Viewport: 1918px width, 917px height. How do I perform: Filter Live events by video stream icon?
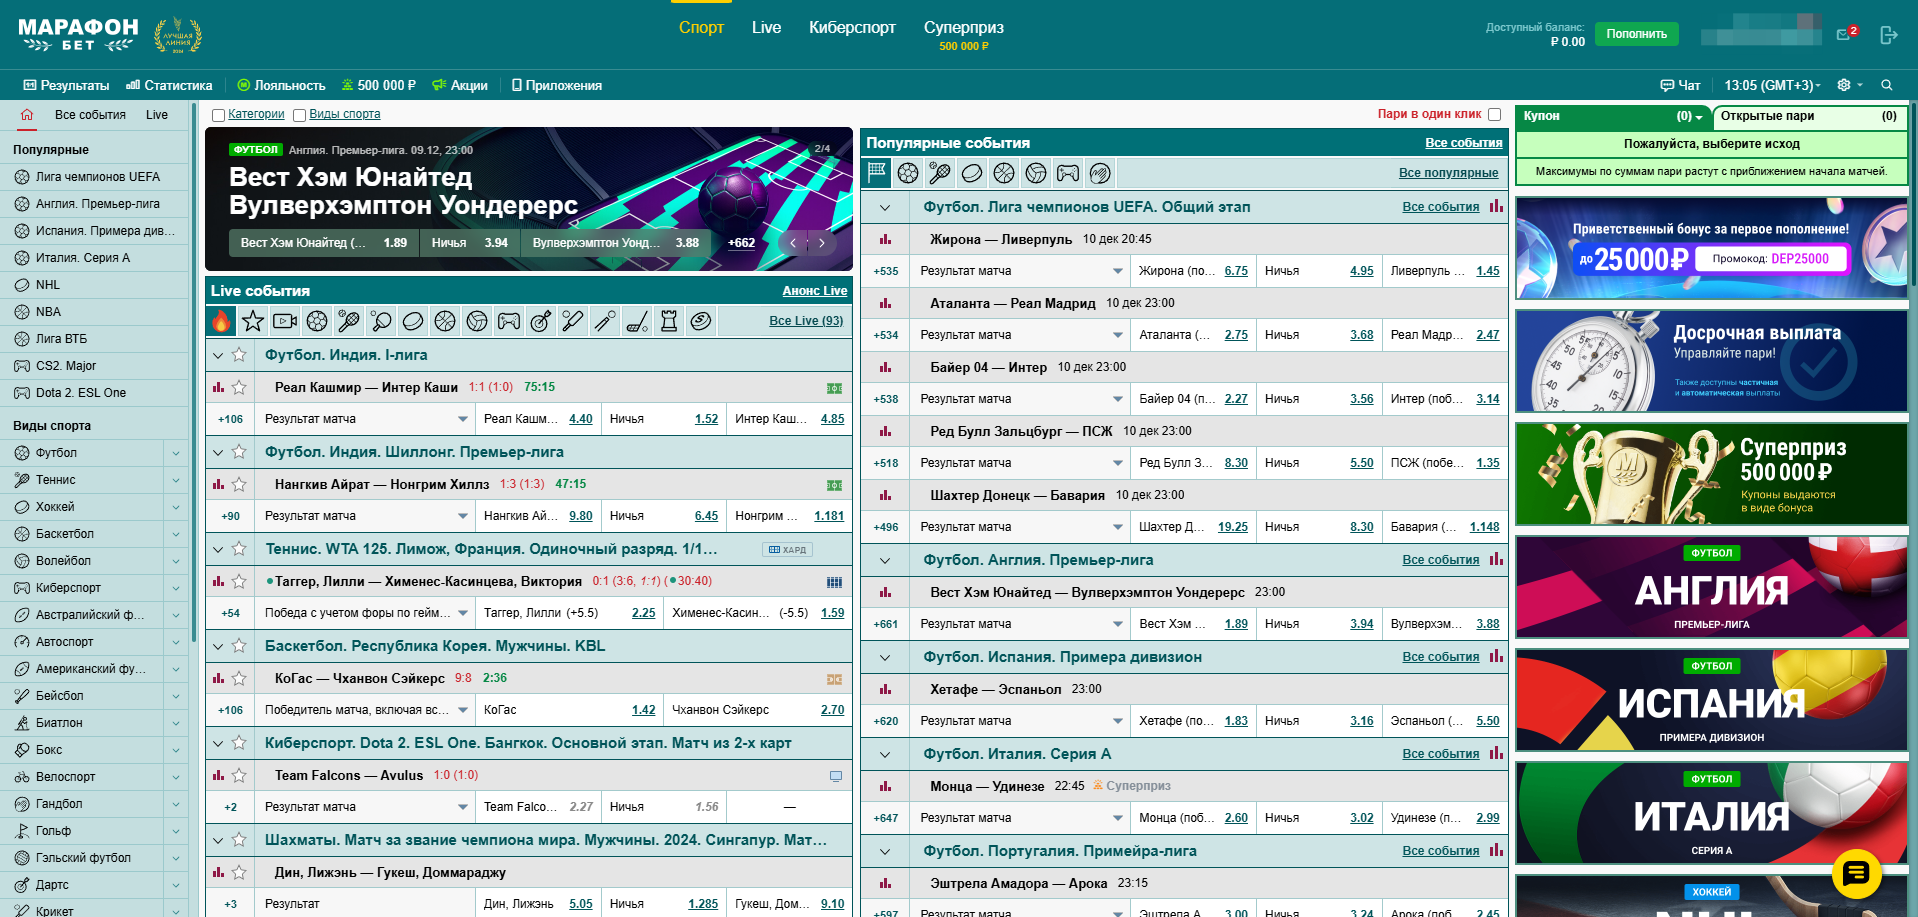285,321
